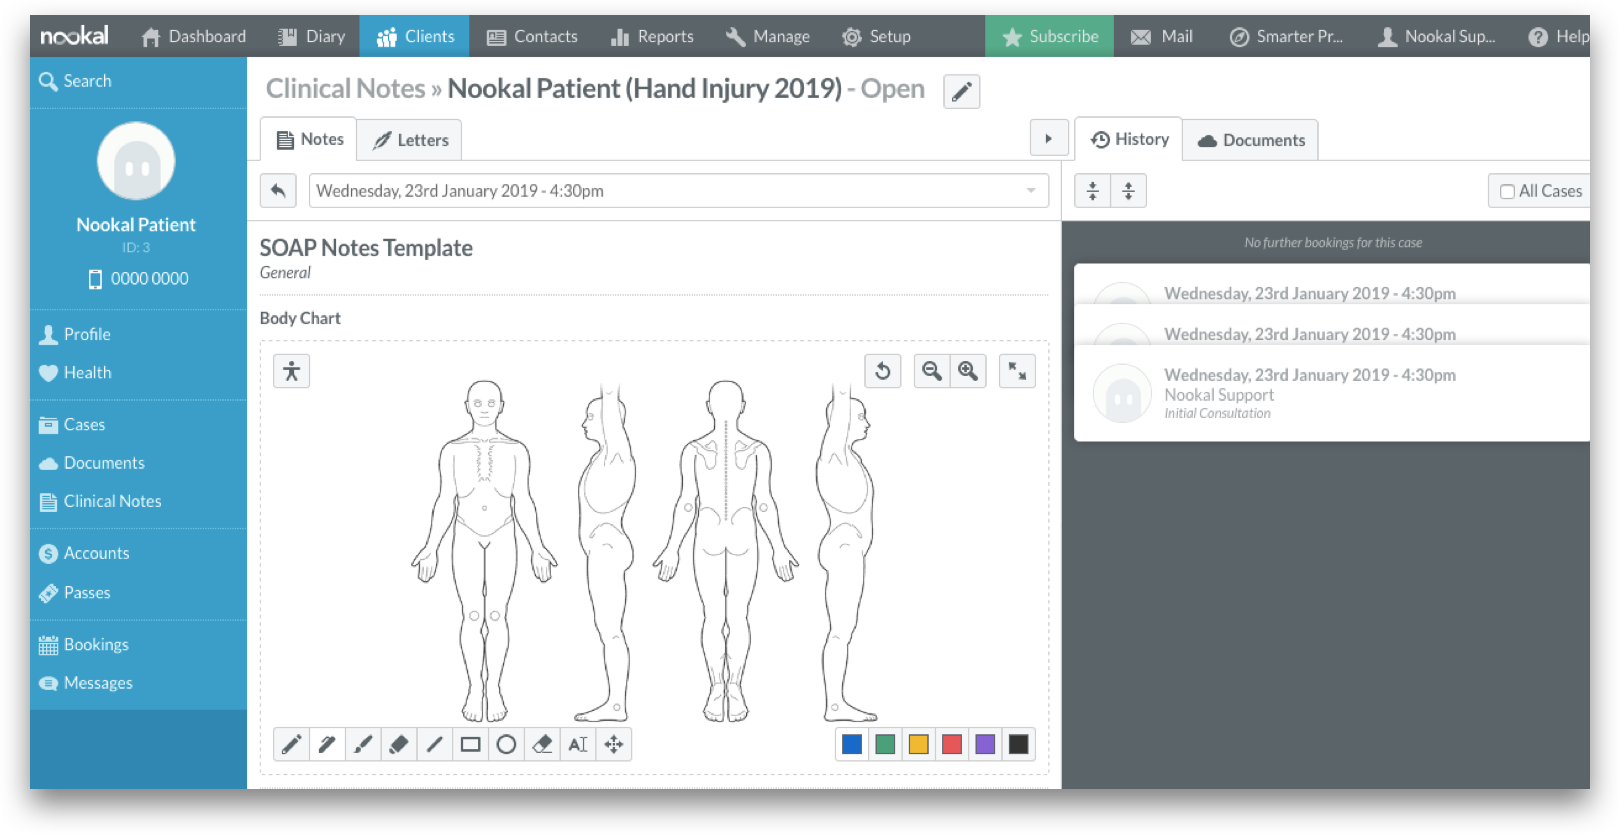Viewport: 1620px width, 834px height.
Task: Click the edit pencil next to case title
Action: tap(961, 92)
